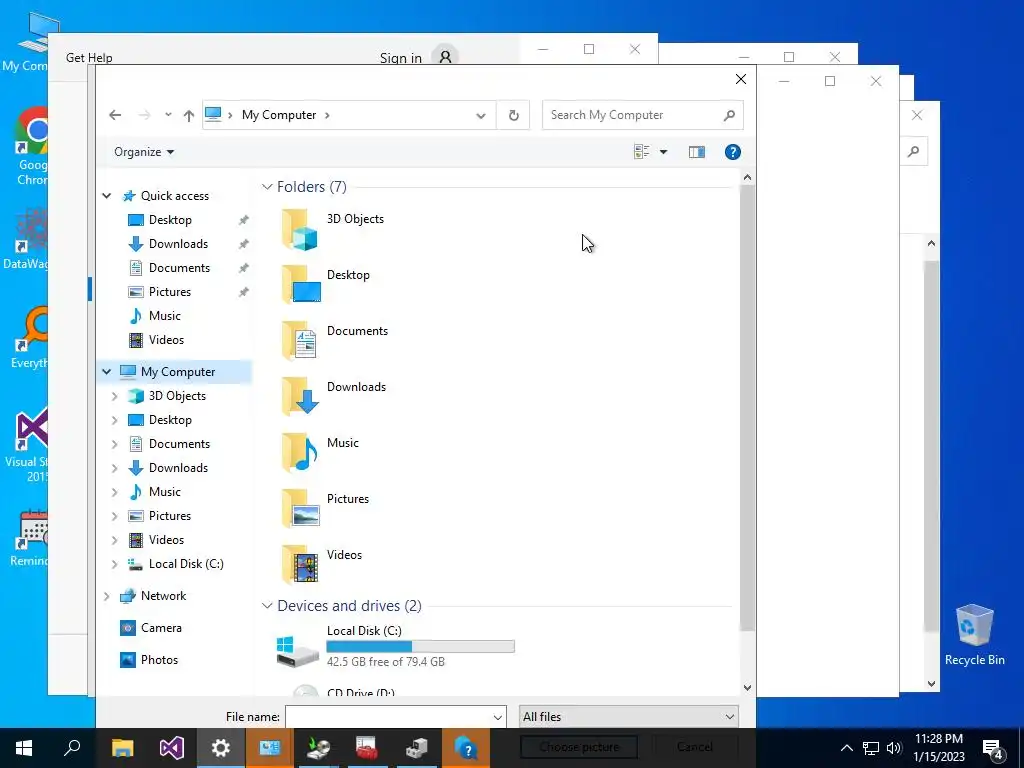Collapse the Devices and drives group
1024x768 pixels.
click(266, 605)
